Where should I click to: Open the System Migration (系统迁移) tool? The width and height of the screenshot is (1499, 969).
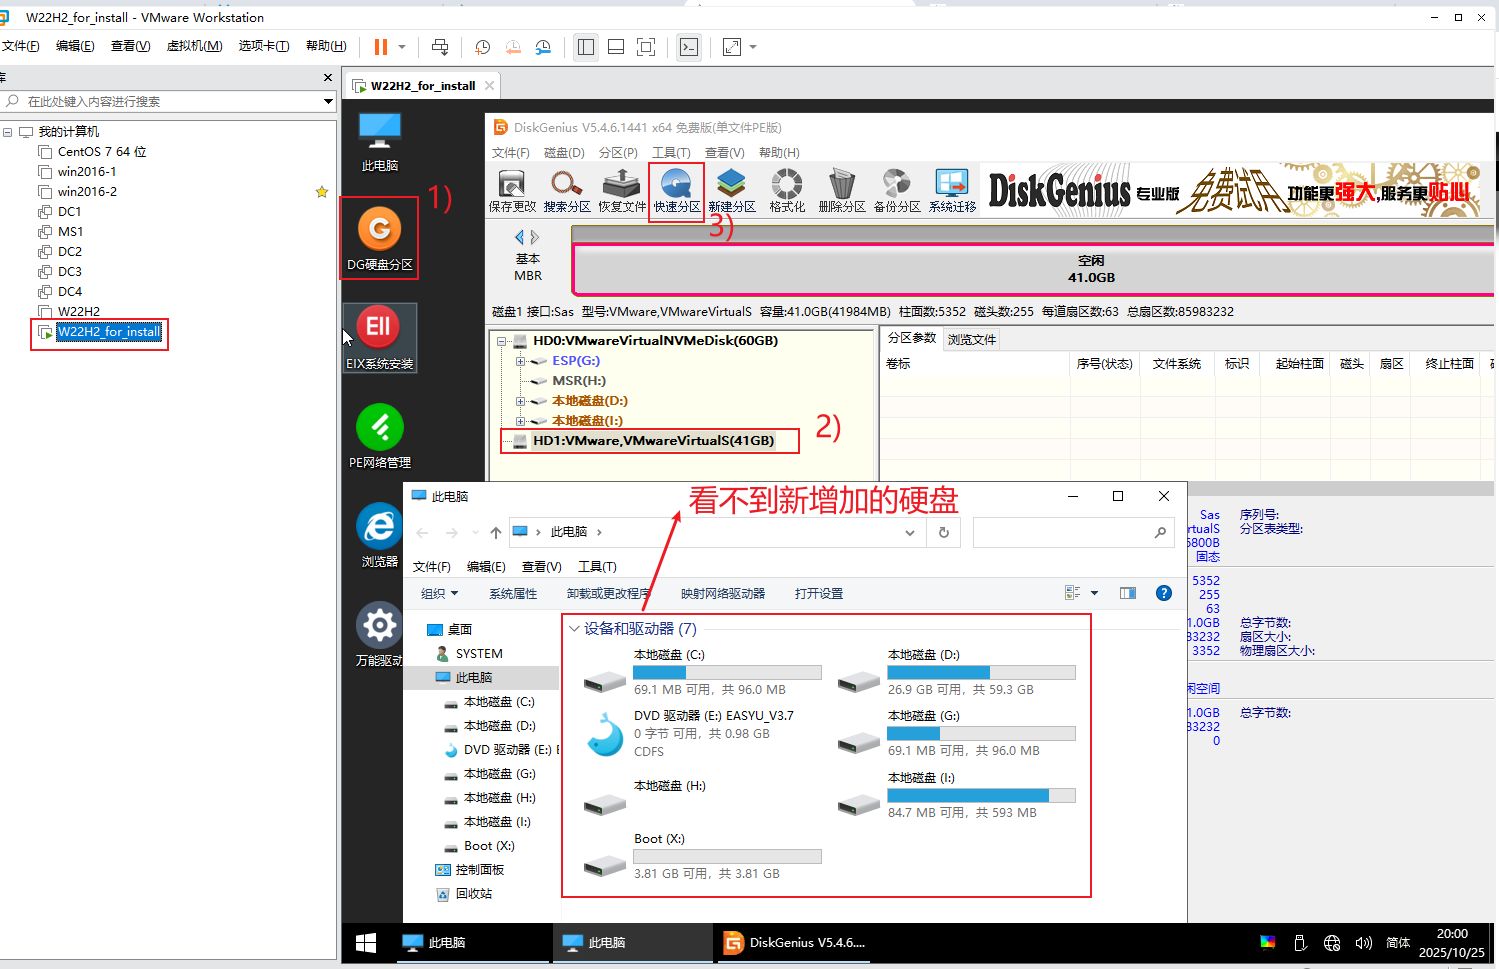click(952, 189)
